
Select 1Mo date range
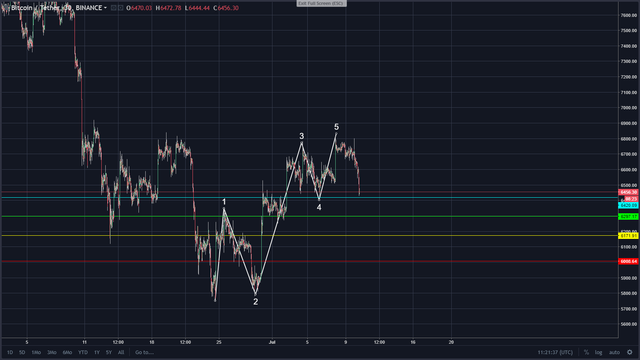[36, 352]
